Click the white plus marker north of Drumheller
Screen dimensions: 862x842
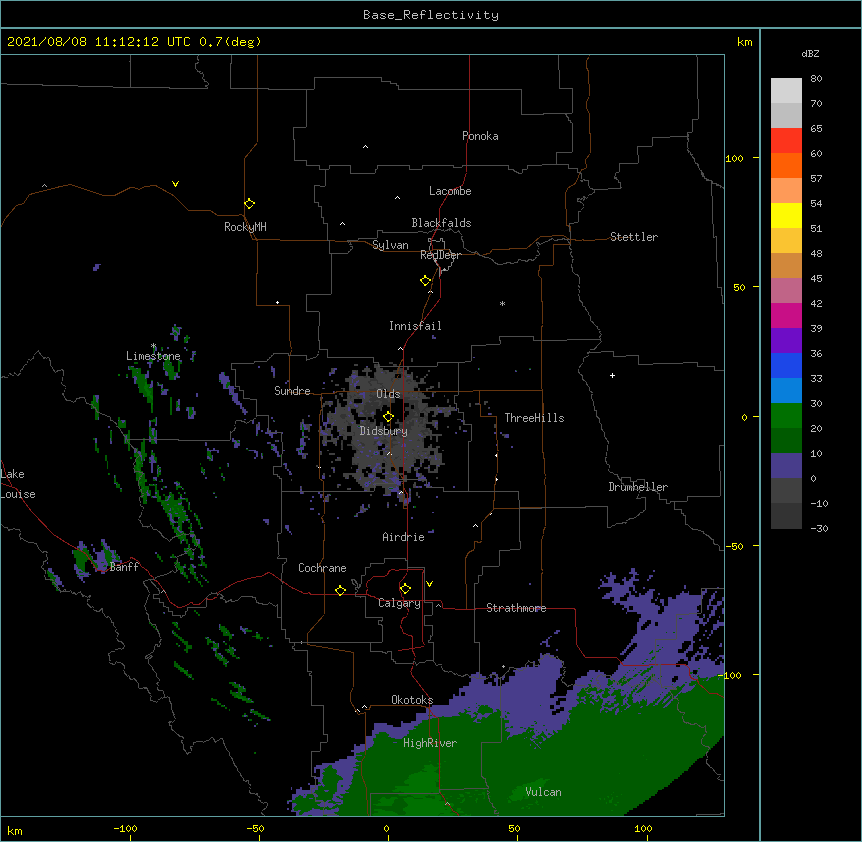pos(612,375)
